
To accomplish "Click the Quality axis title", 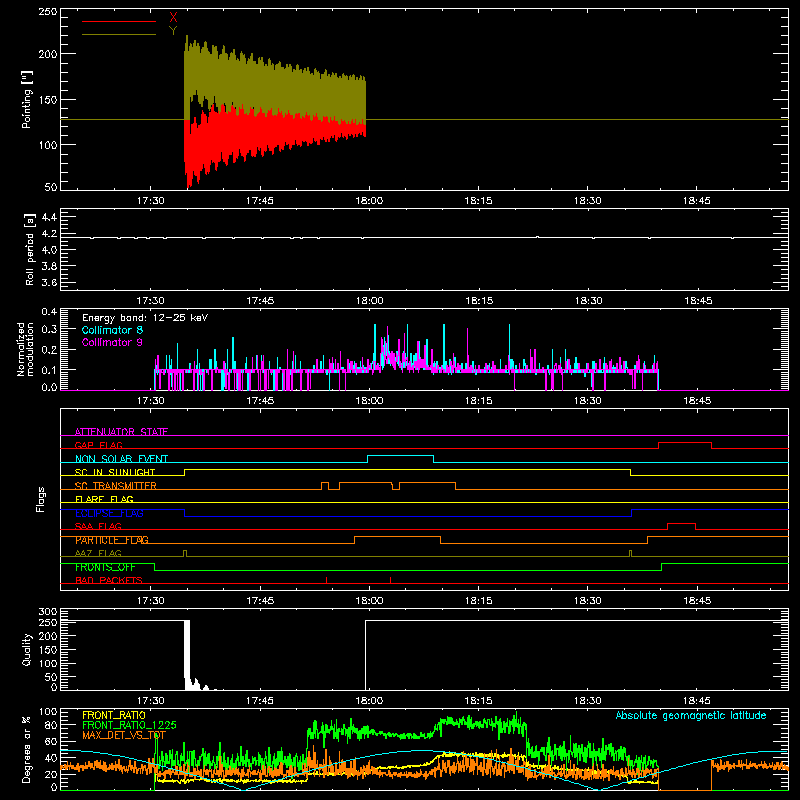I will pos(27,649).
